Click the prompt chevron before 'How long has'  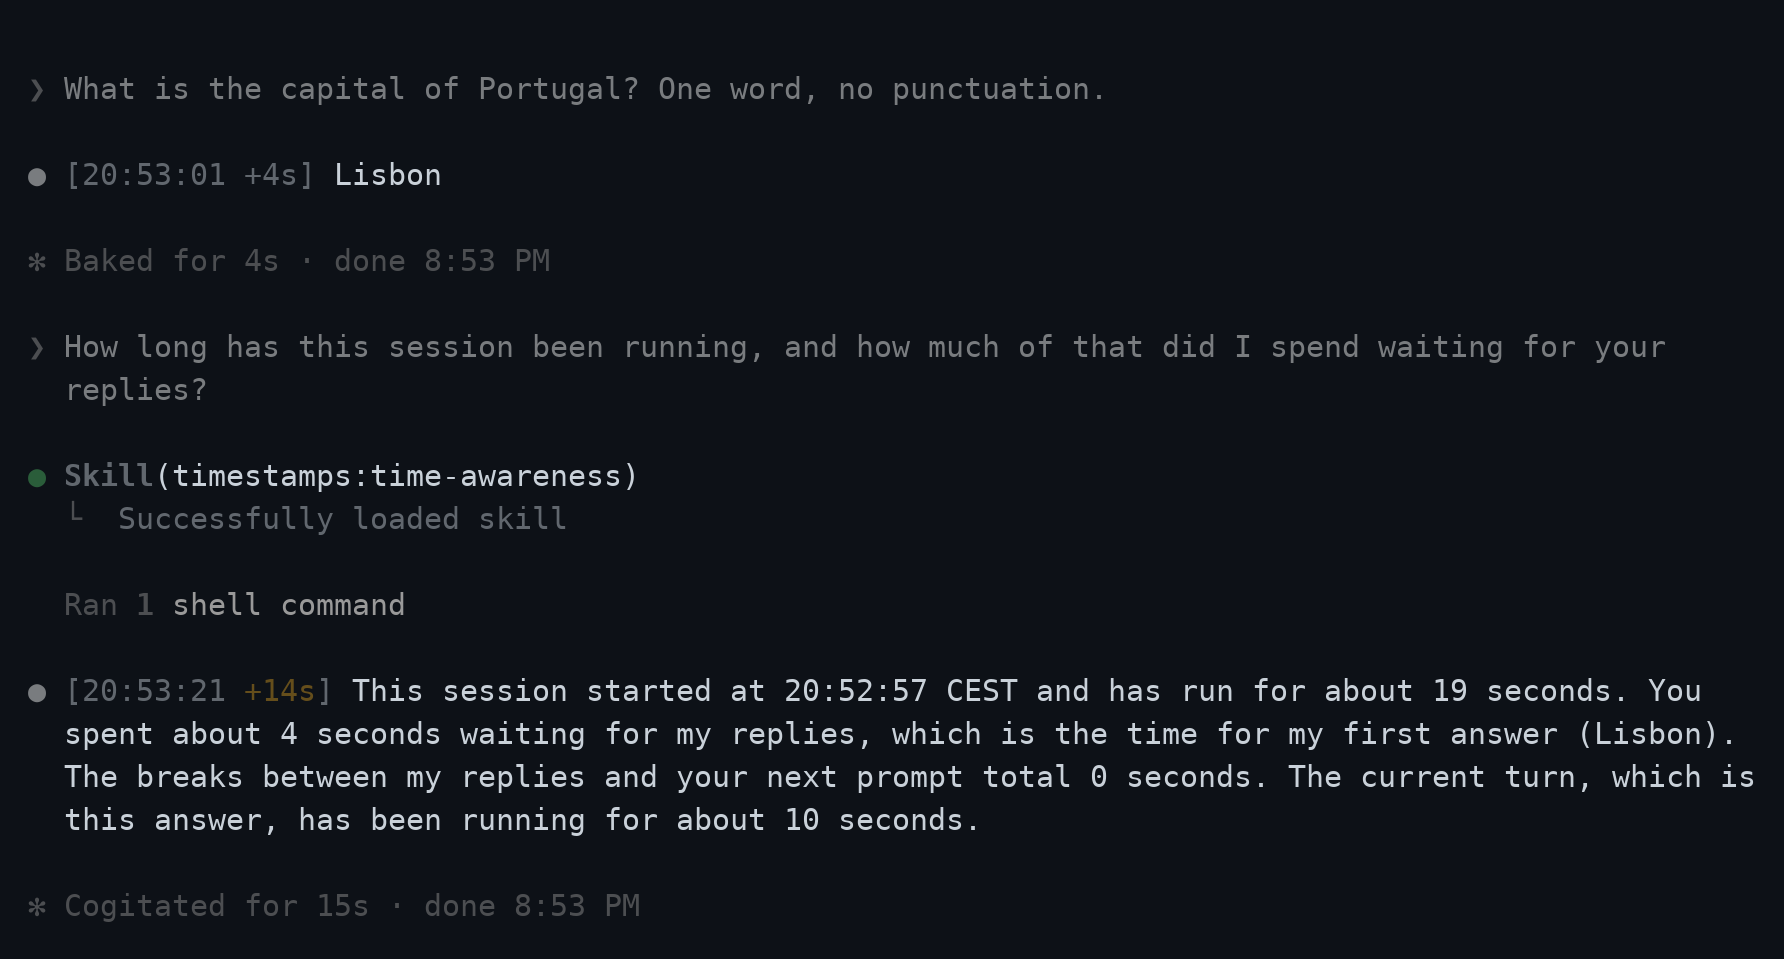point(37,349)
